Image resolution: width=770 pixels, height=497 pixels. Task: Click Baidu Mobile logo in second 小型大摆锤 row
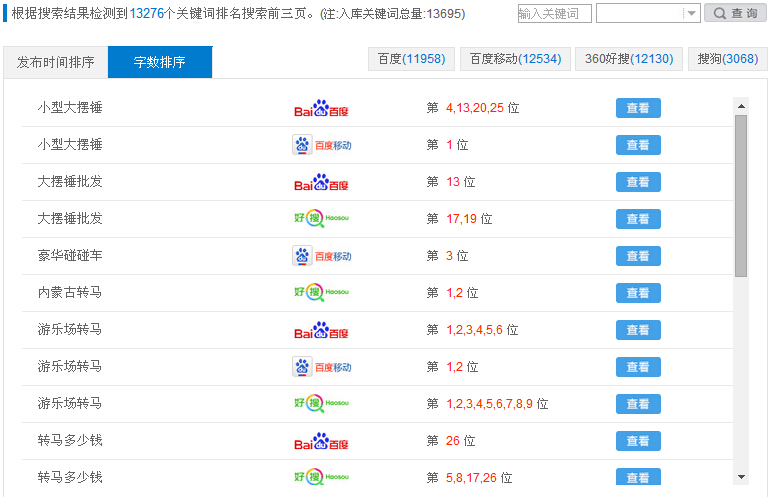pyautogui.click(x=322, y=145)
